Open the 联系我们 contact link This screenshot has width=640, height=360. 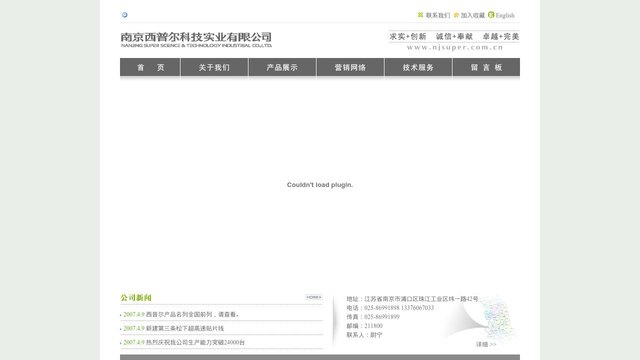pyautogui.click(x=438, y=16)
